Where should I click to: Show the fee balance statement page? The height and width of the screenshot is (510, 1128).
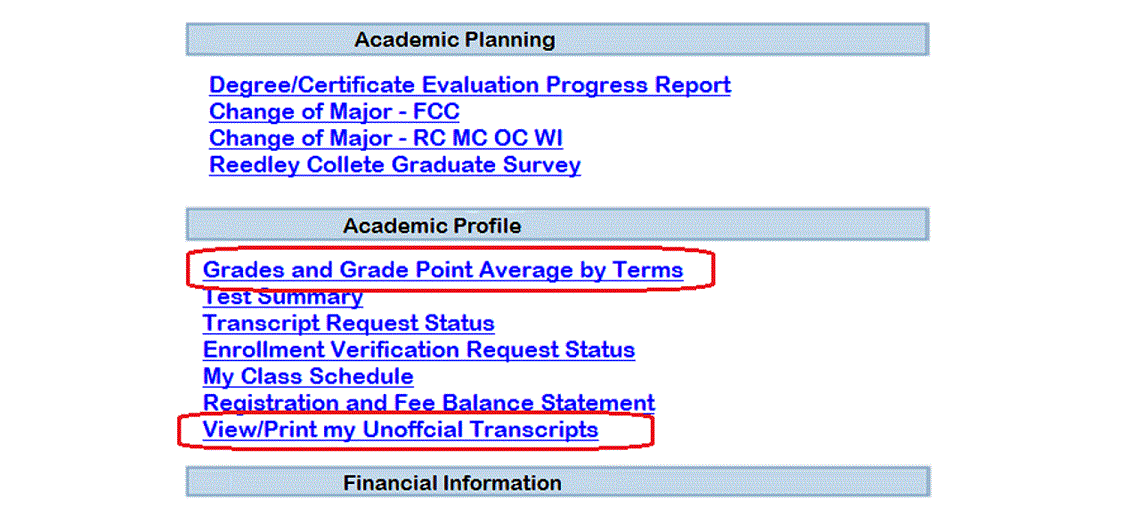coord(428,403)
